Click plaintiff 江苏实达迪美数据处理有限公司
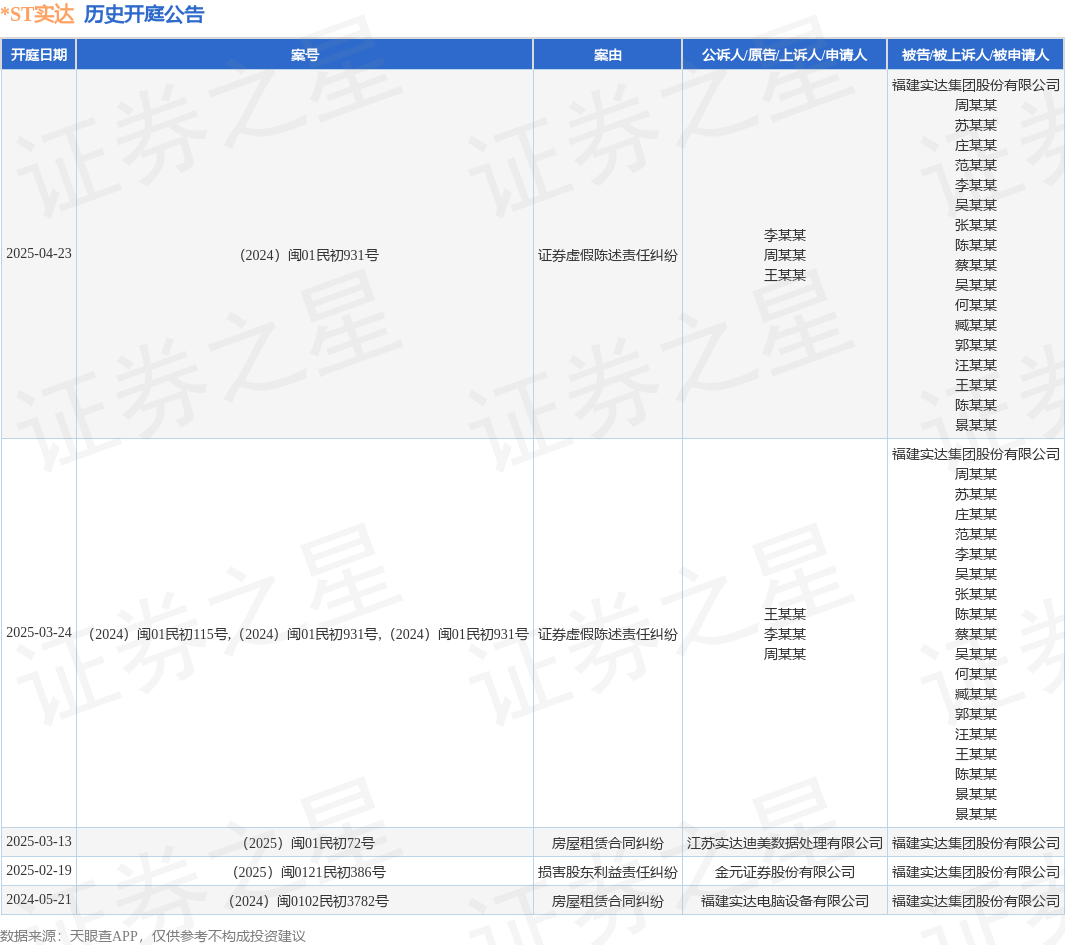Viewport: 1065px width, 945px height. click(x=784, y=844)
